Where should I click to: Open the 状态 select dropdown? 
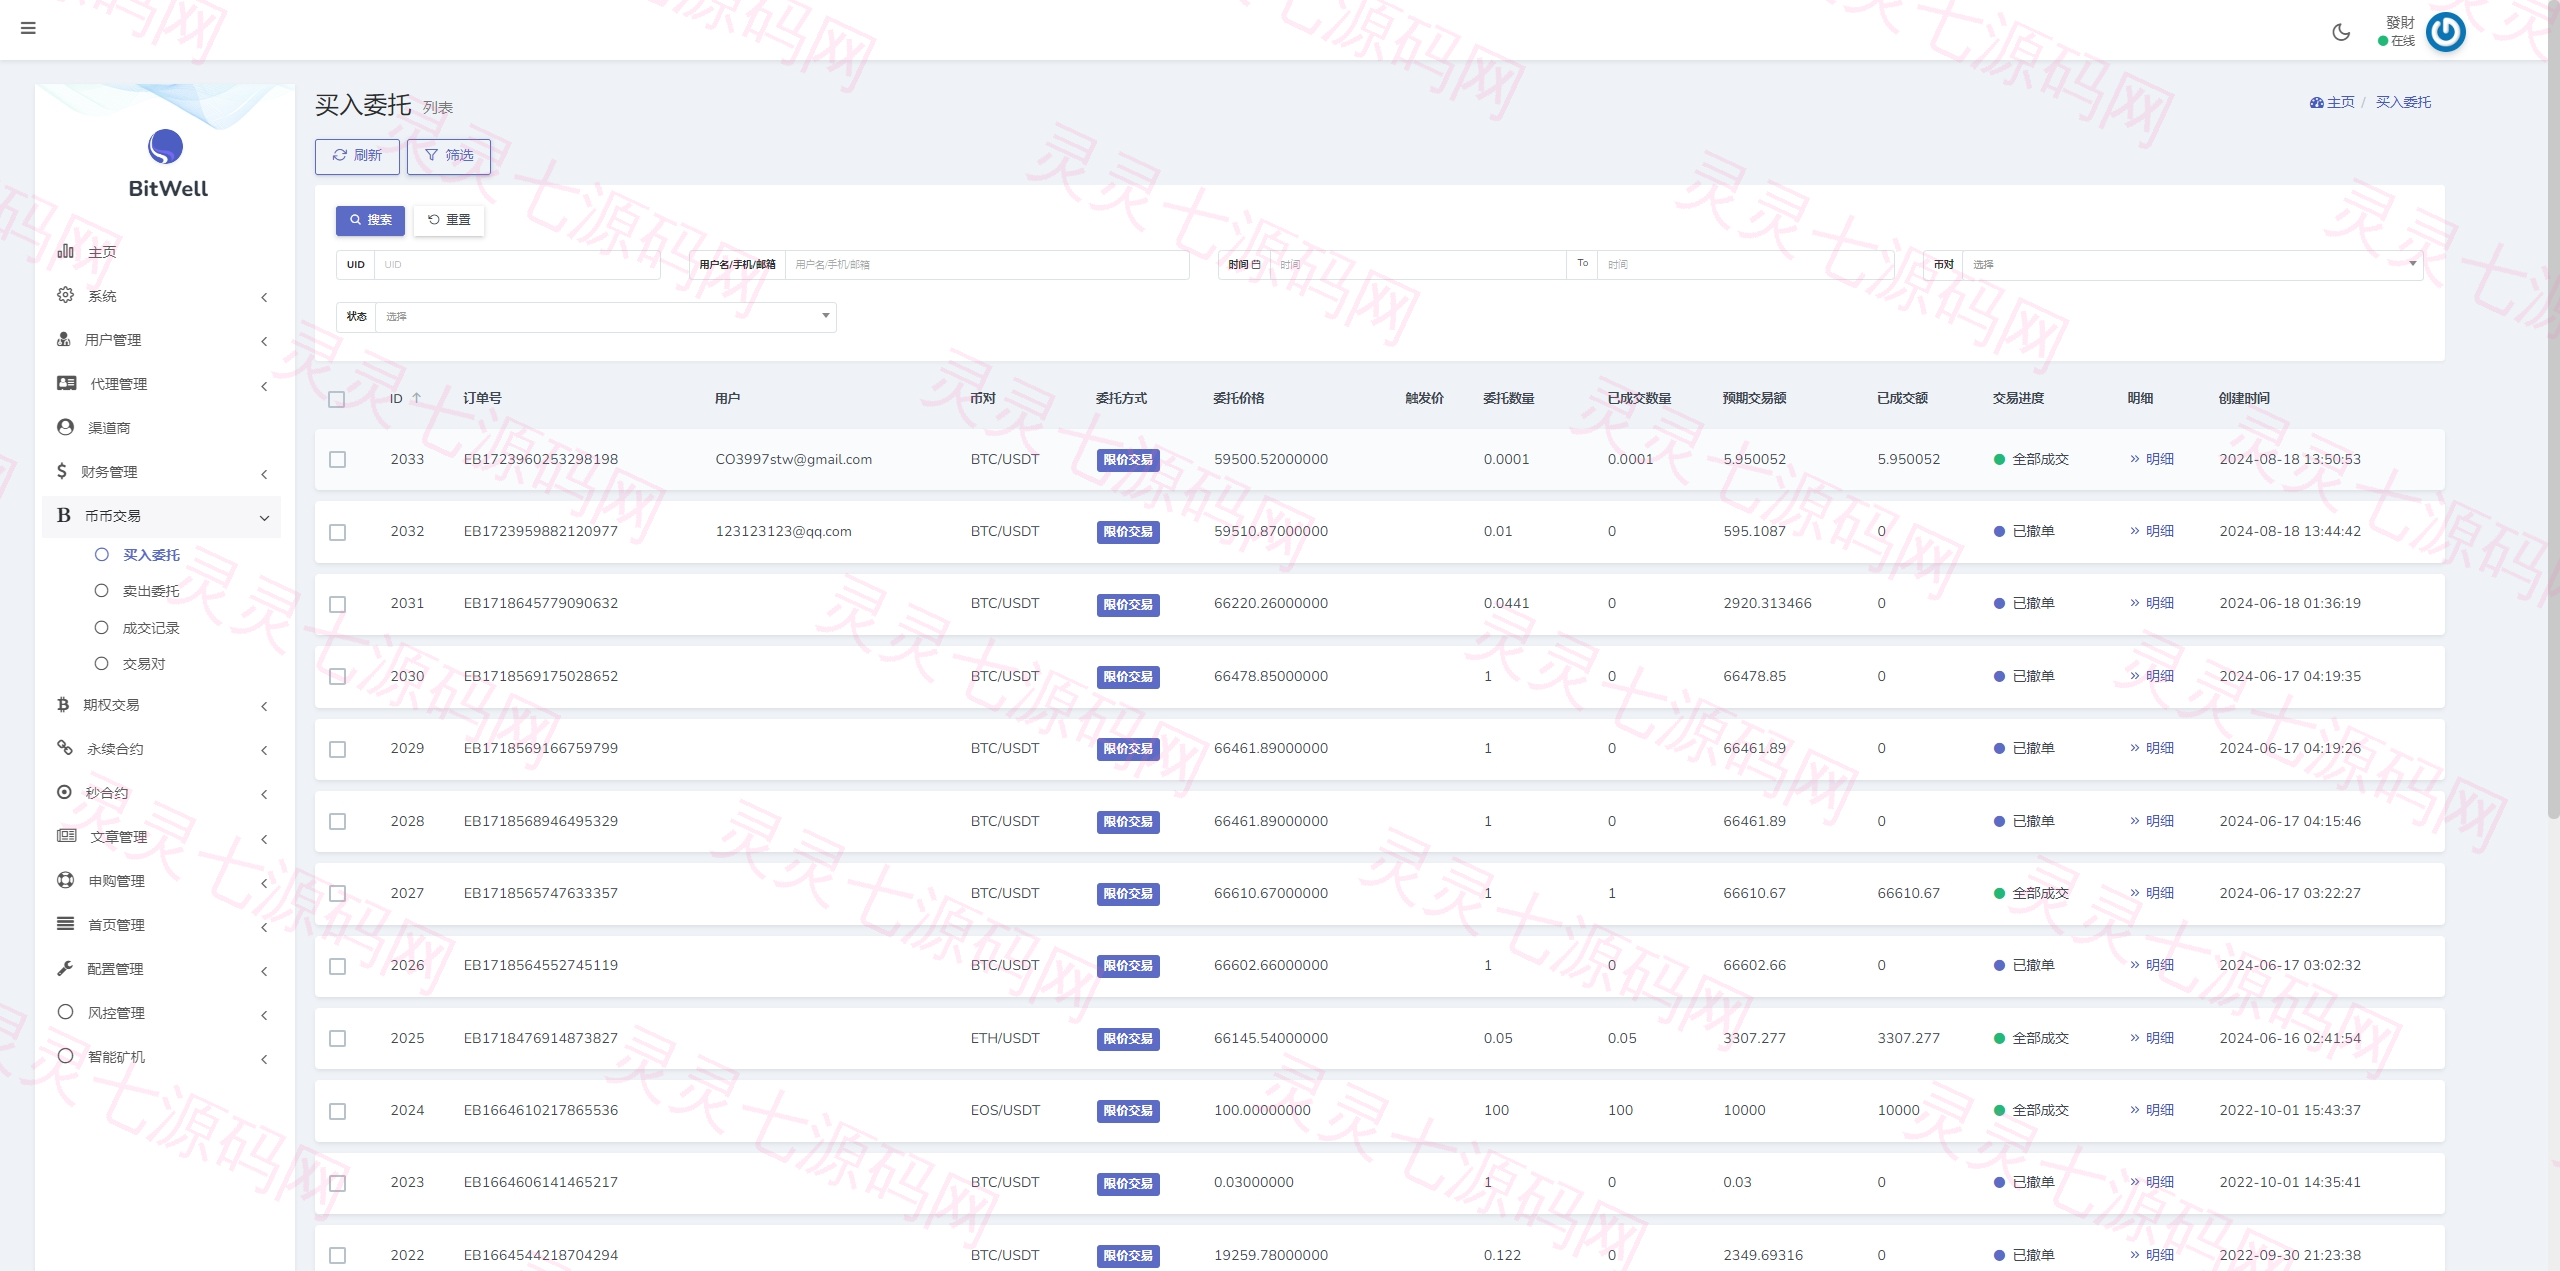(x=605, y=317)
